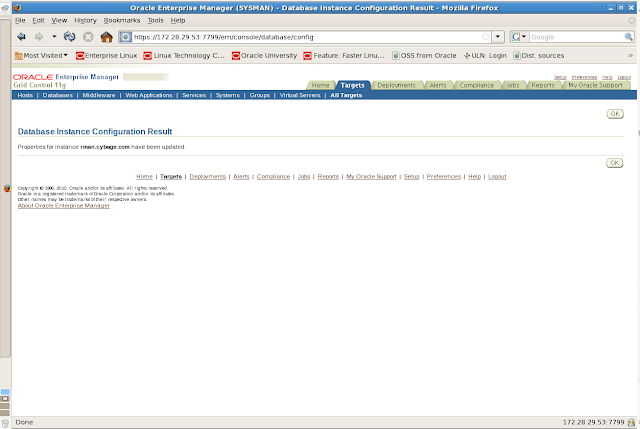Open the History menu

click(85, 20)
